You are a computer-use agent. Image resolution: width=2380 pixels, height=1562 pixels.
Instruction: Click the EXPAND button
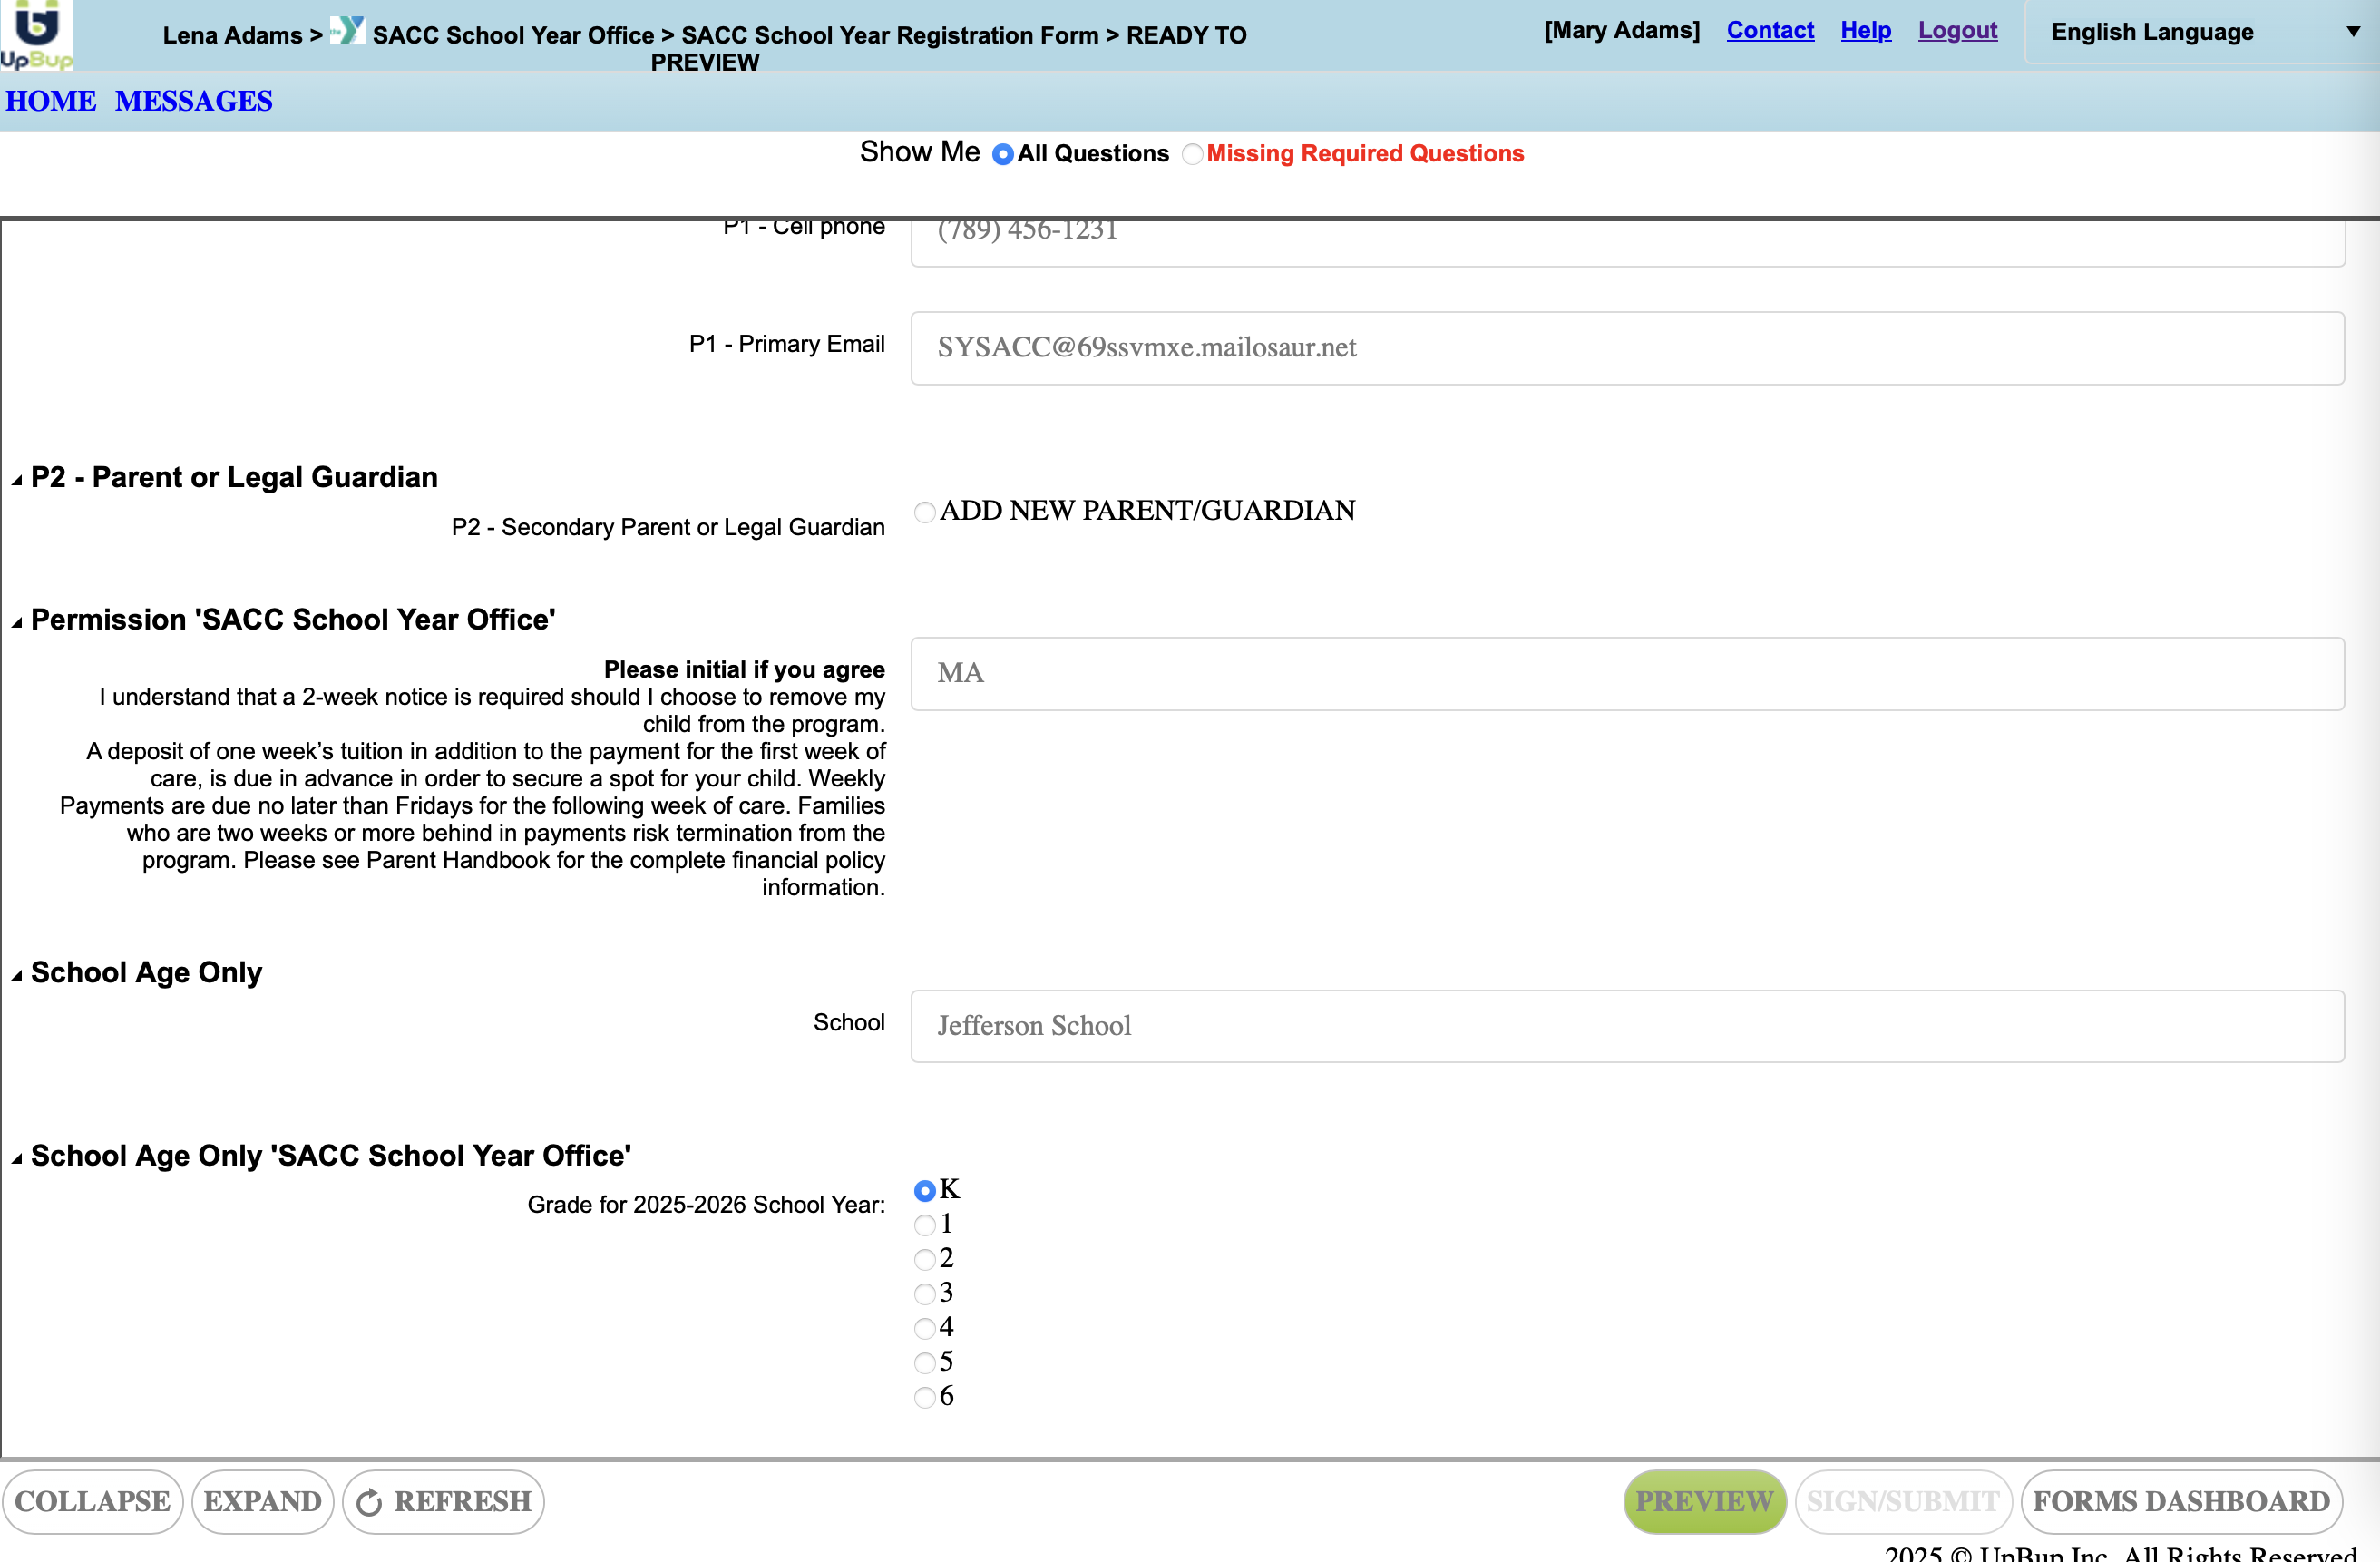click(262, 1501)
